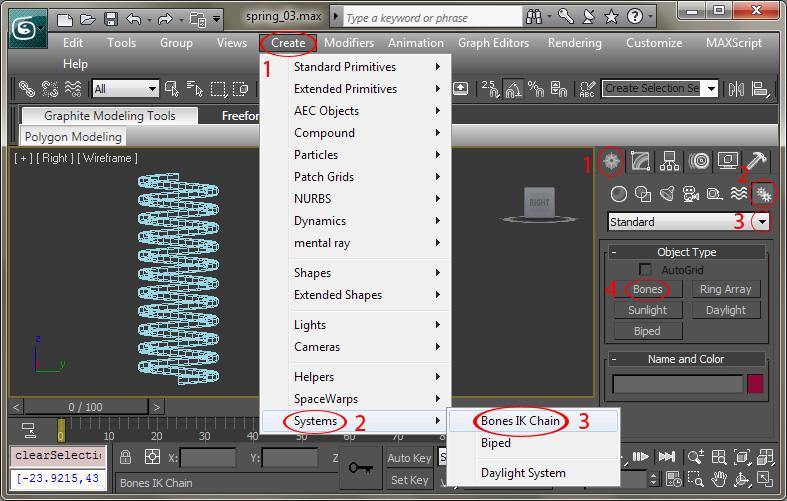
Task: Open the object color swatch
Action: (x=756, y=384)
